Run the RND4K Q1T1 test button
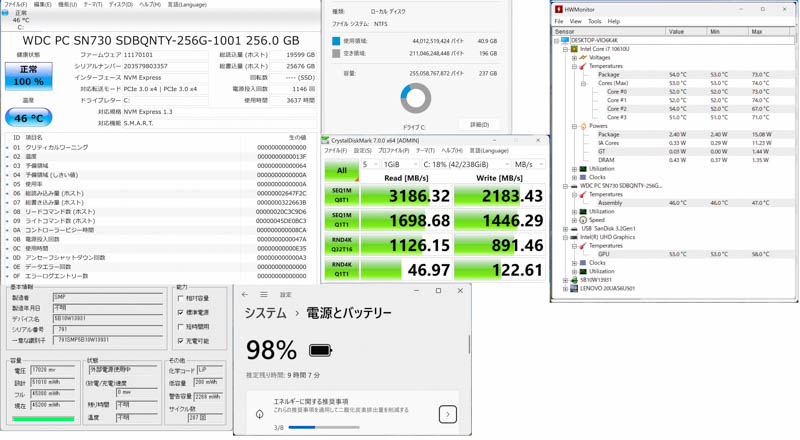Screen dimensions: 800x440 pyautogui.click(x=342, y=269)
